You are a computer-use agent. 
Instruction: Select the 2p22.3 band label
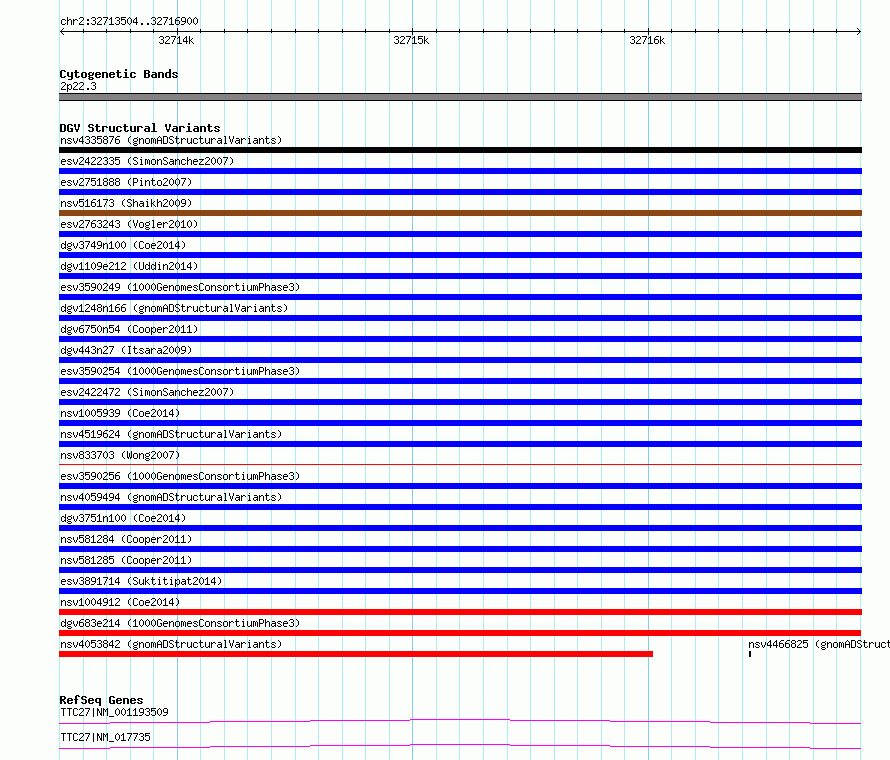[x=78, y=86]
